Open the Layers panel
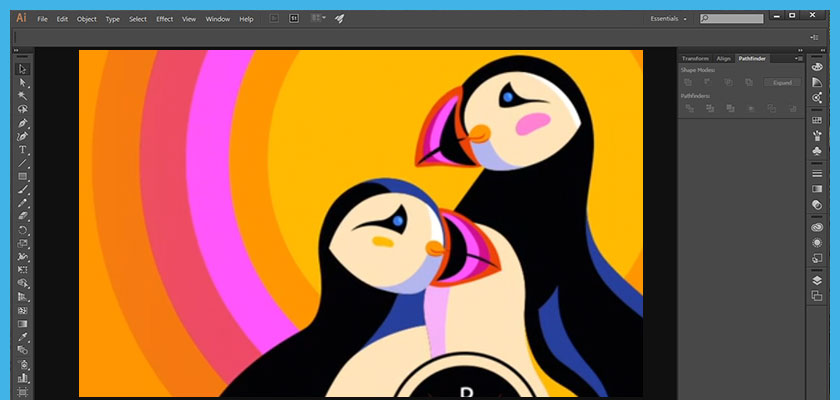The image size is (840, 400). point(816,280)
